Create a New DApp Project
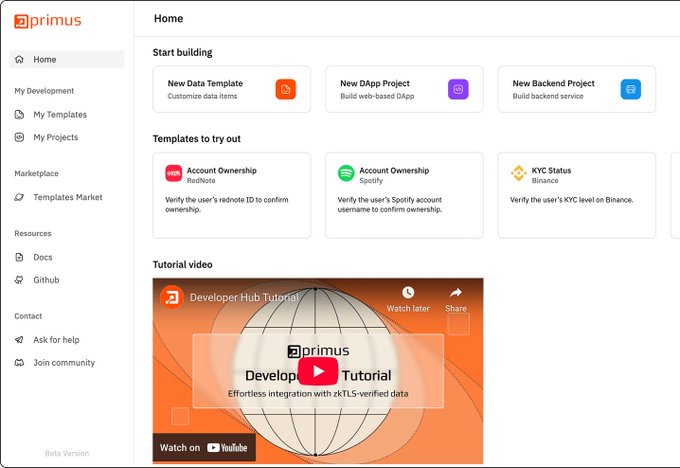Image resolution: width=680 pixels, height=468 pixels. coord(404,89)
